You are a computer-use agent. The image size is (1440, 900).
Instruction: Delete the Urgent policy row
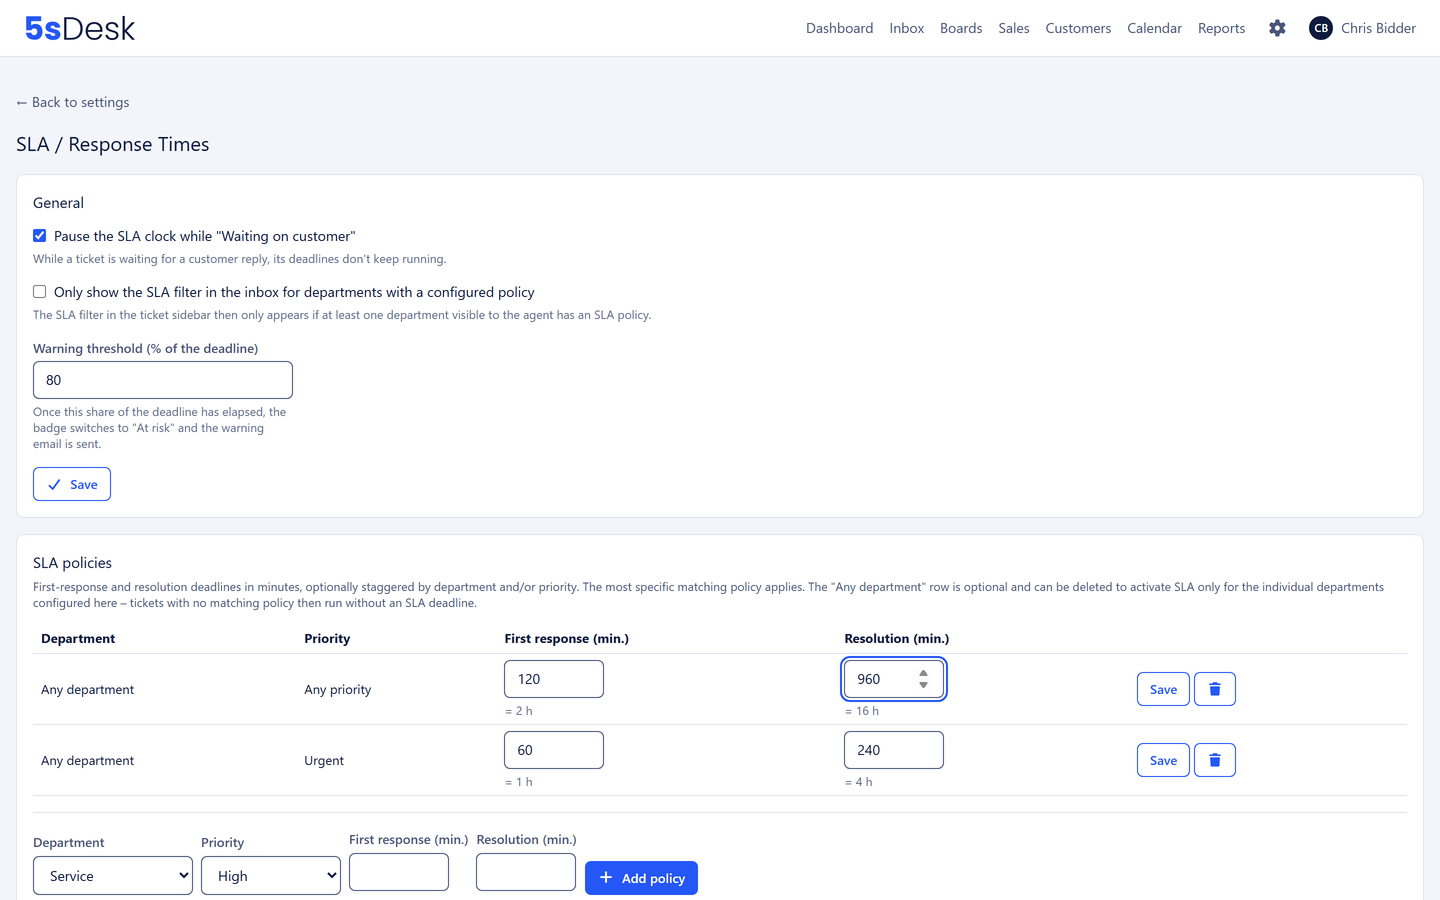[x=1215, y=760]
